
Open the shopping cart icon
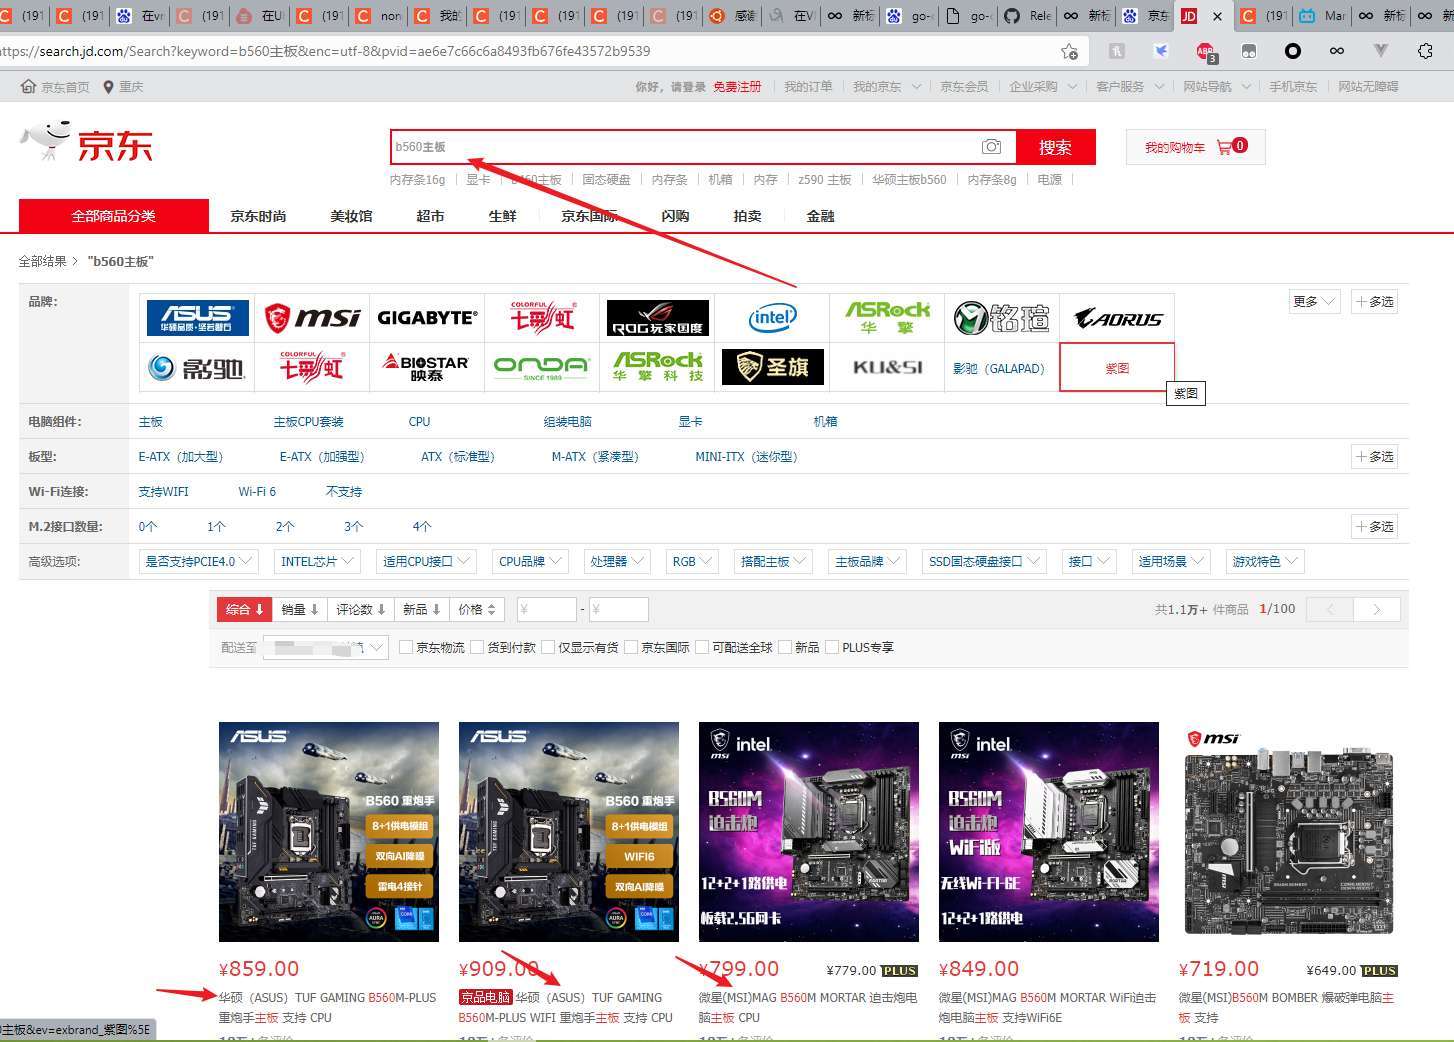tap(1224, 147)
